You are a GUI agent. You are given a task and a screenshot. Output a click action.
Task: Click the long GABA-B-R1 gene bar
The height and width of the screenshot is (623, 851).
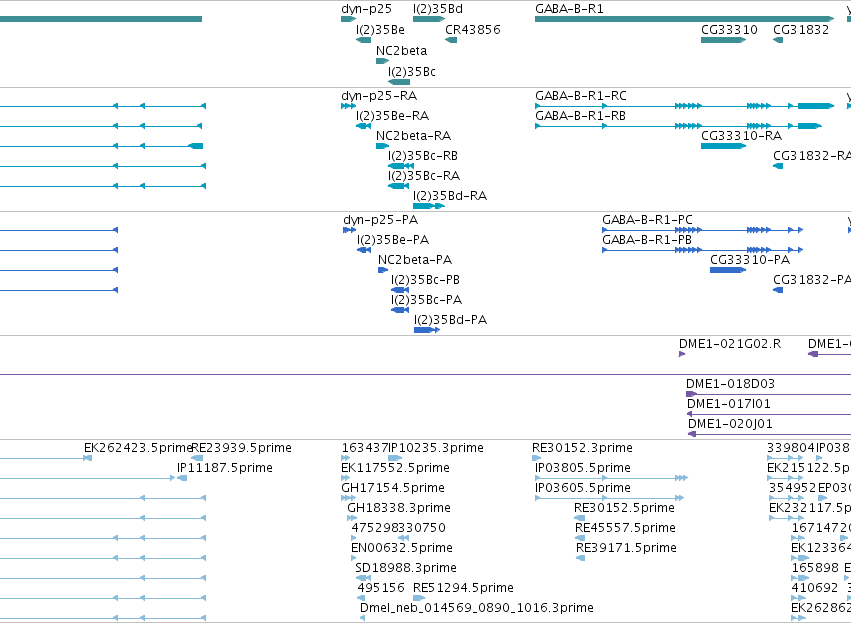684,19
